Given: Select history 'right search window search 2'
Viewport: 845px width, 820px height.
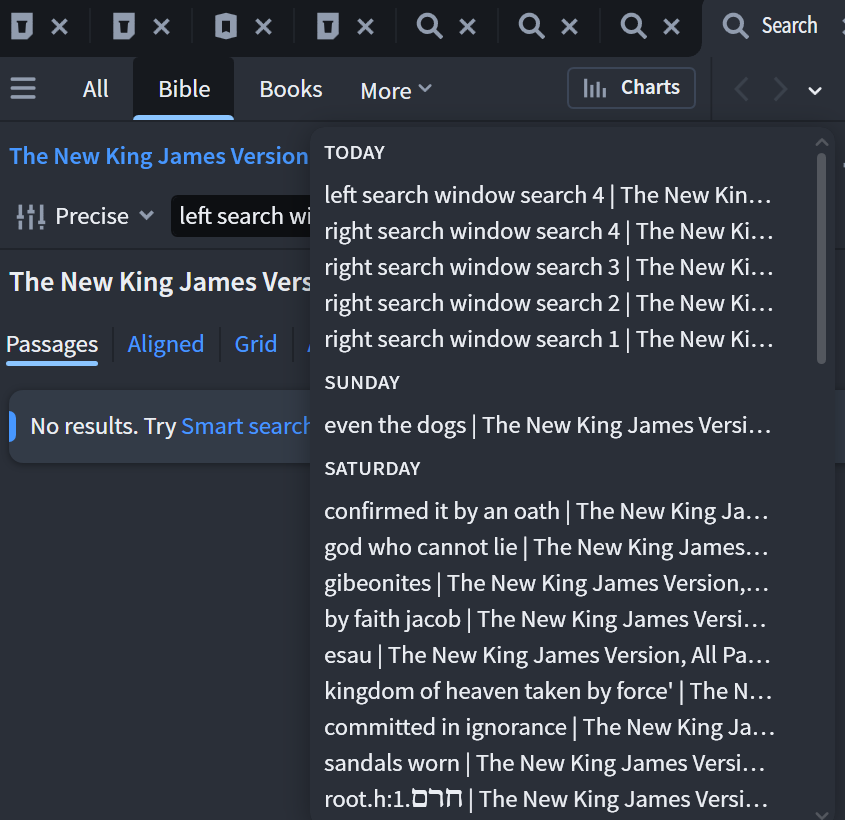Looking at the screenshot, I should pyautogui.click(x=548, y=303).
